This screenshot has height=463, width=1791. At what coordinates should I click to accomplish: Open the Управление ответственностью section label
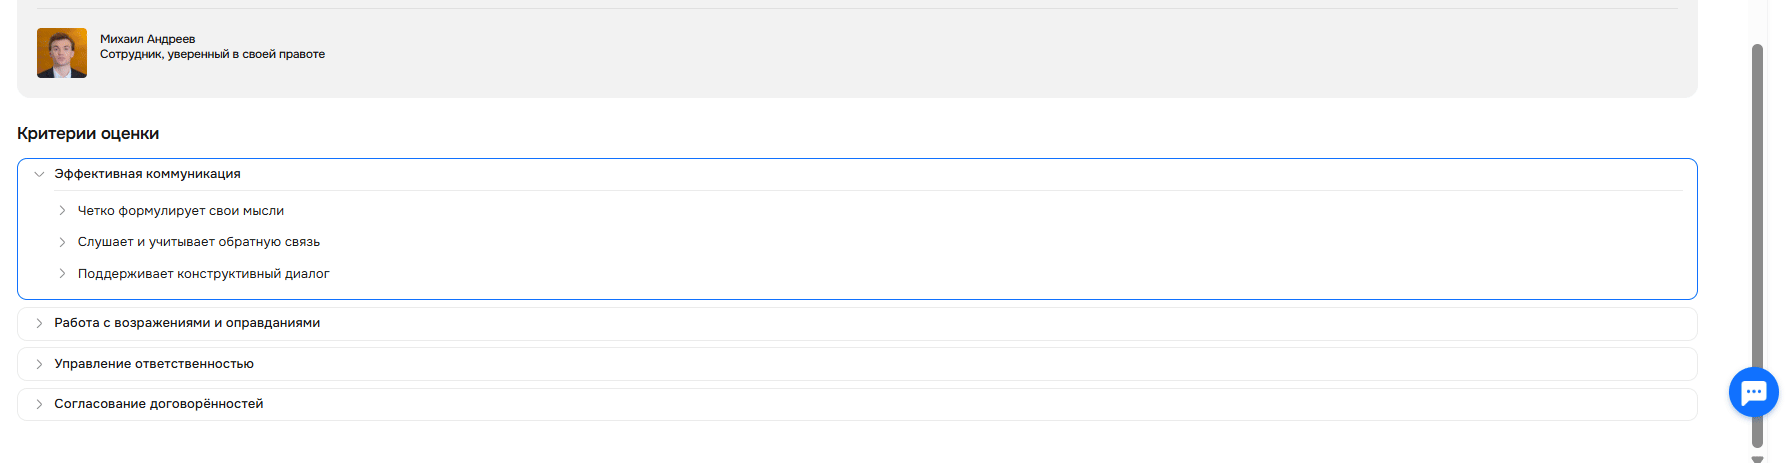click(154, 364)
